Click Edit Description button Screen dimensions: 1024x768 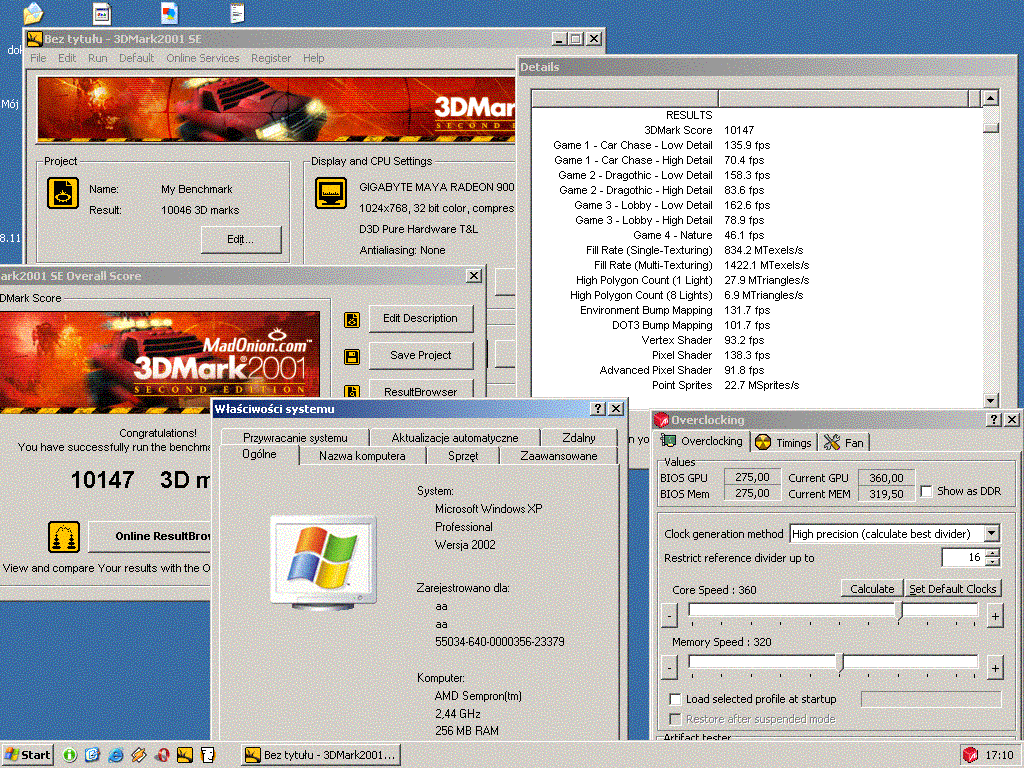click(x=421, y=318)
